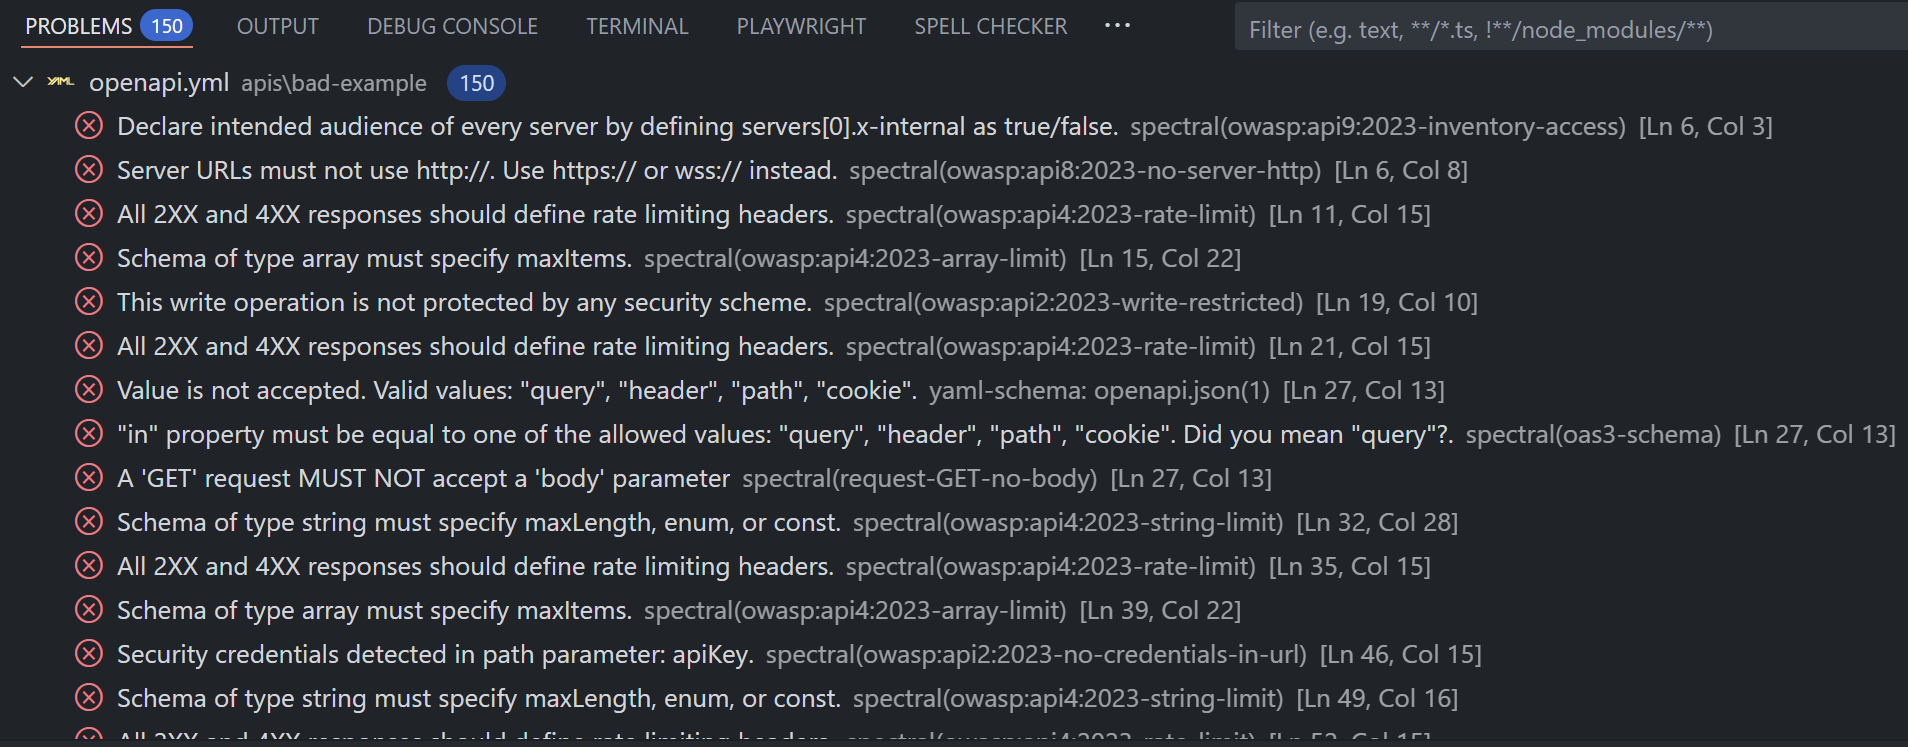The width and height of the screenshot is (1908, 747).
Task: Select maxLength string message at Ln 32
Action: tap(479, 523)
